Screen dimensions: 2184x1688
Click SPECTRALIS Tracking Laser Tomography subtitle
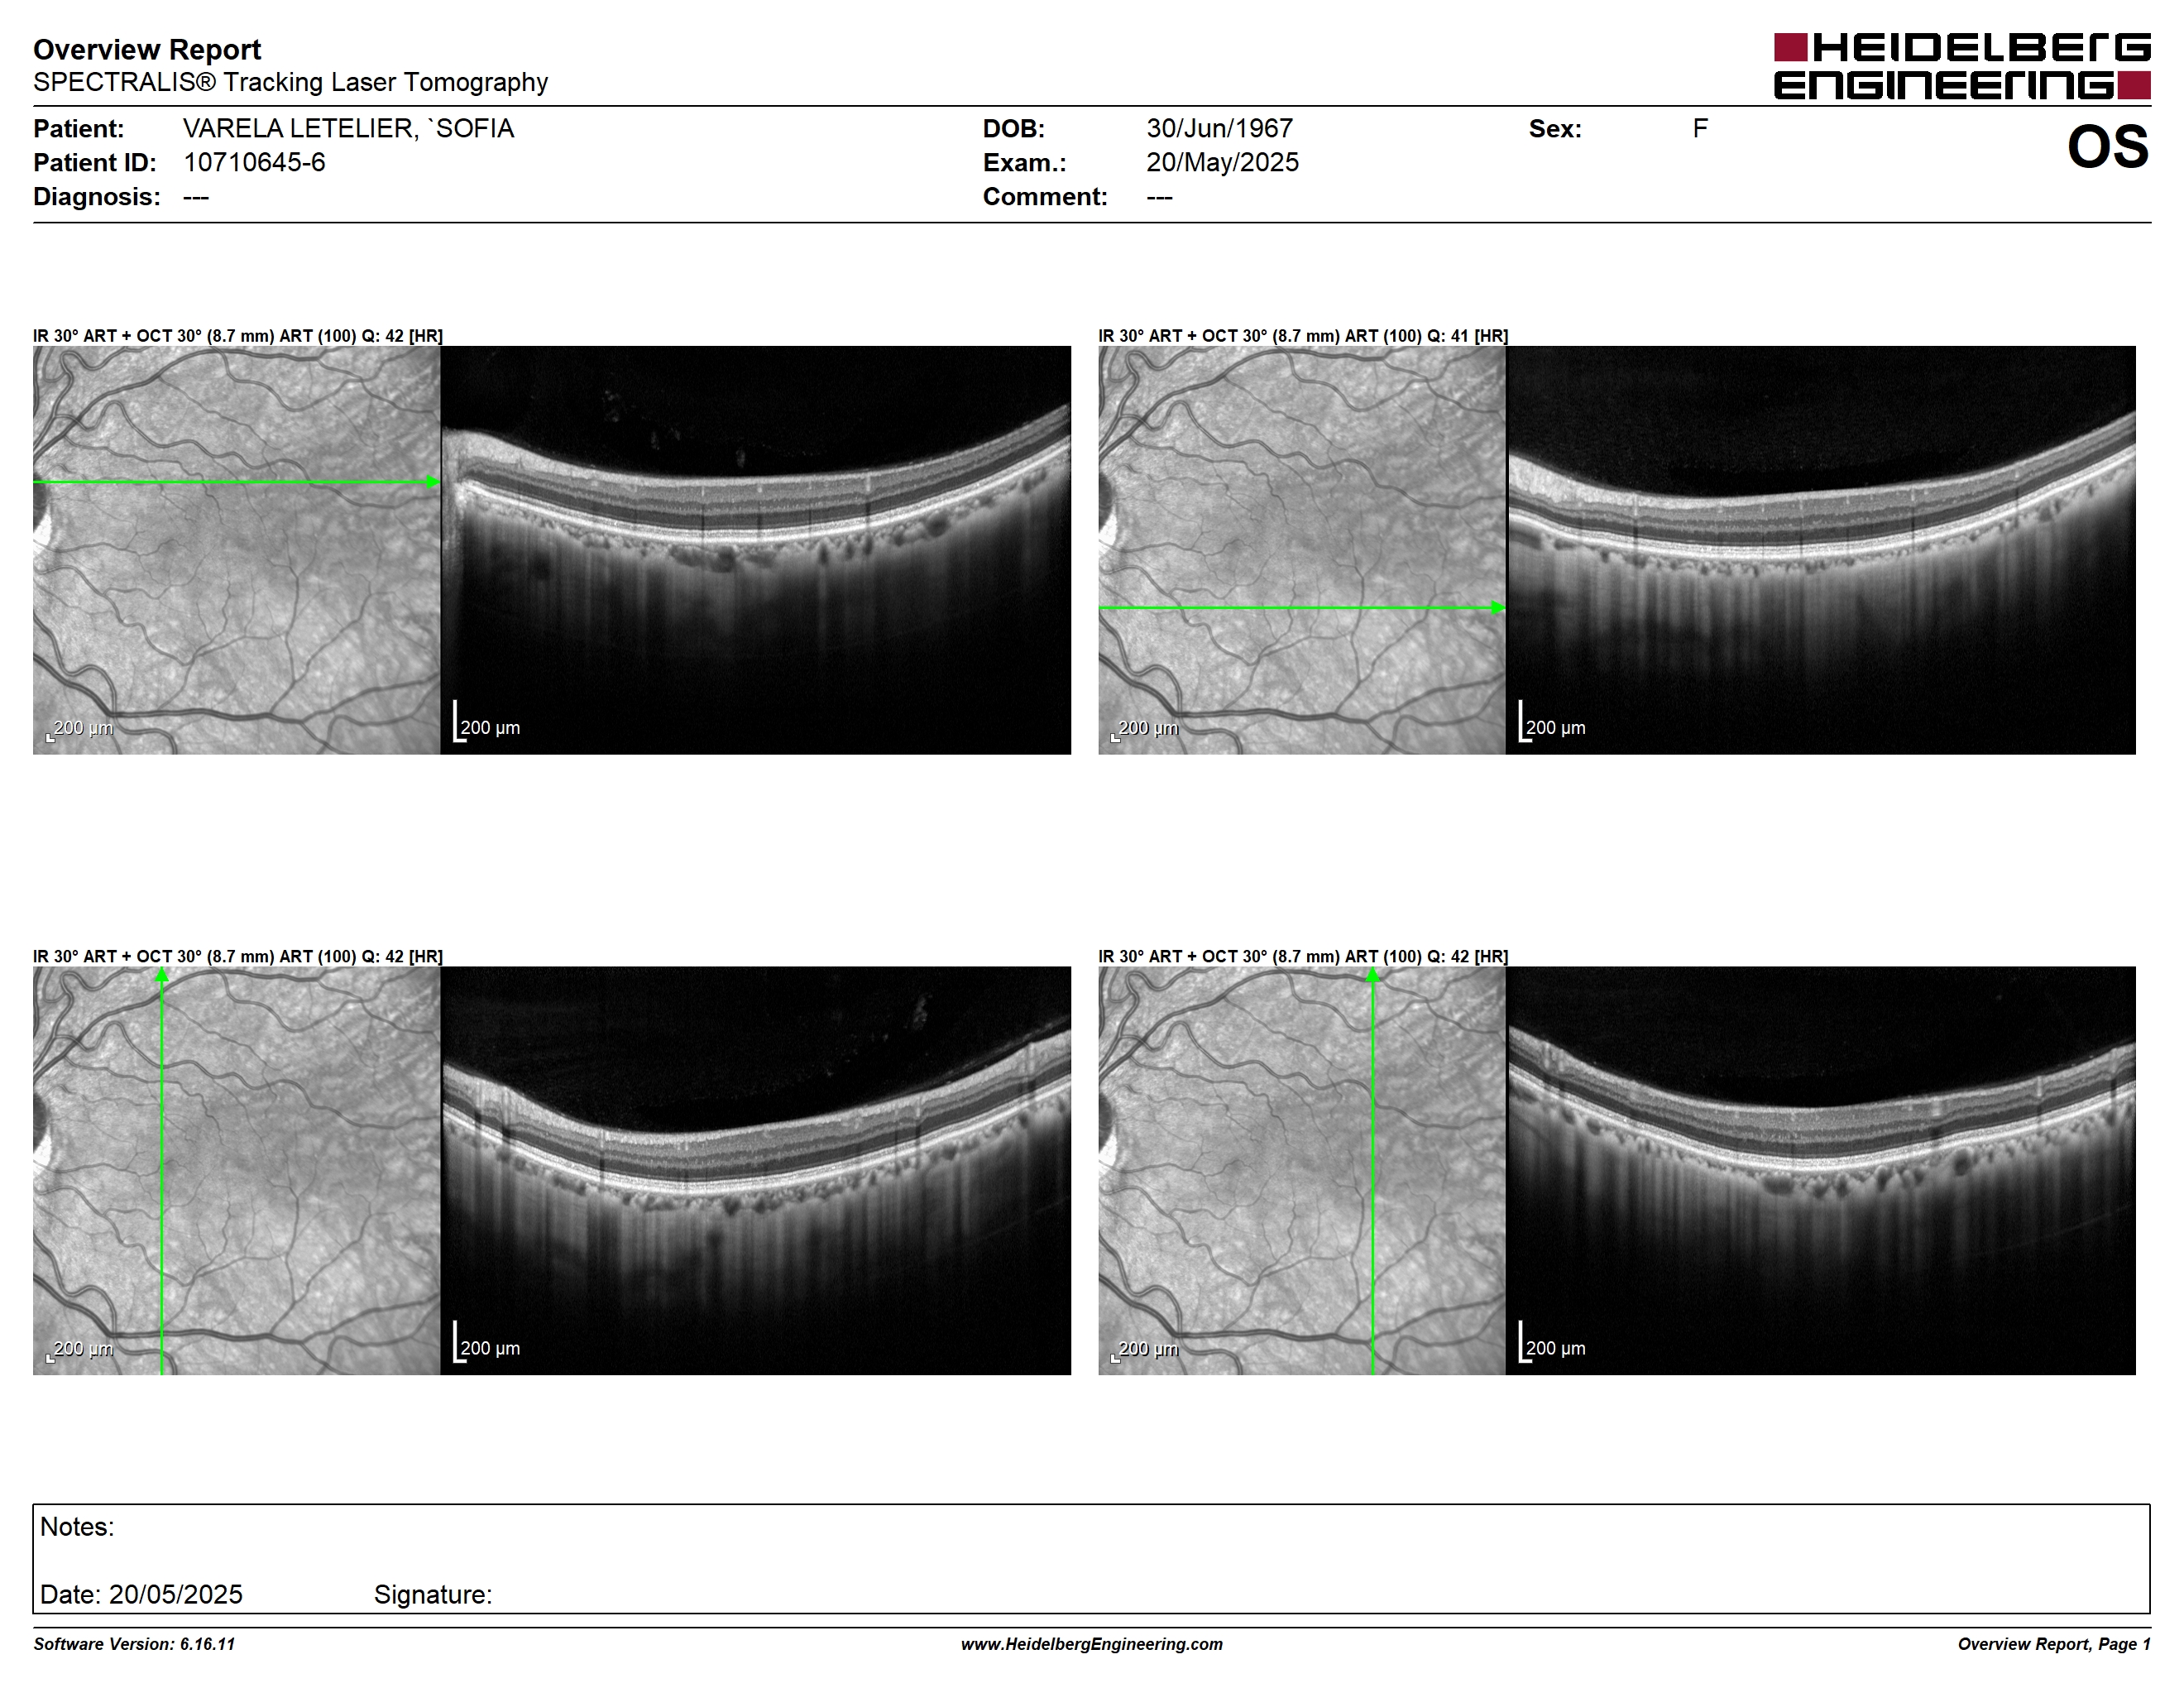[290, 82]
